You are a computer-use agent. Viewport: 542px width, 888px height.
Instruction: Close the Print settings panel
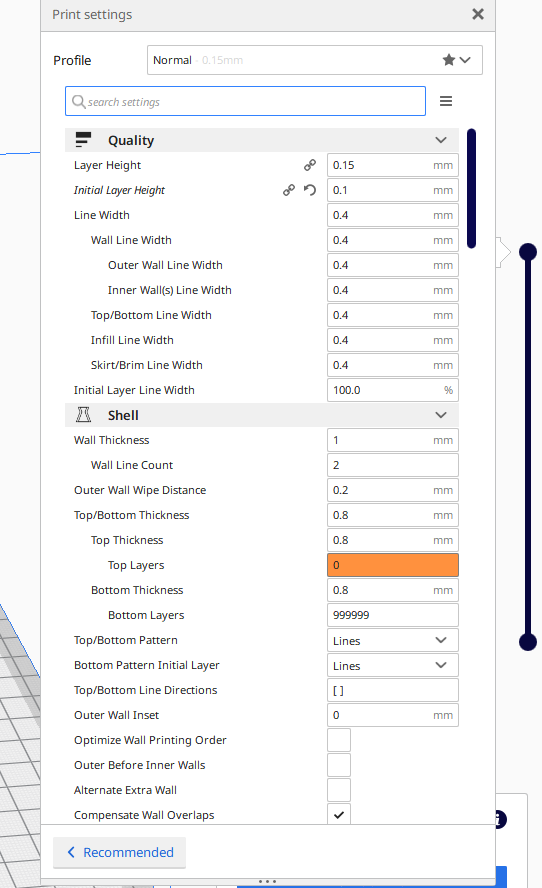click(478, 14)
